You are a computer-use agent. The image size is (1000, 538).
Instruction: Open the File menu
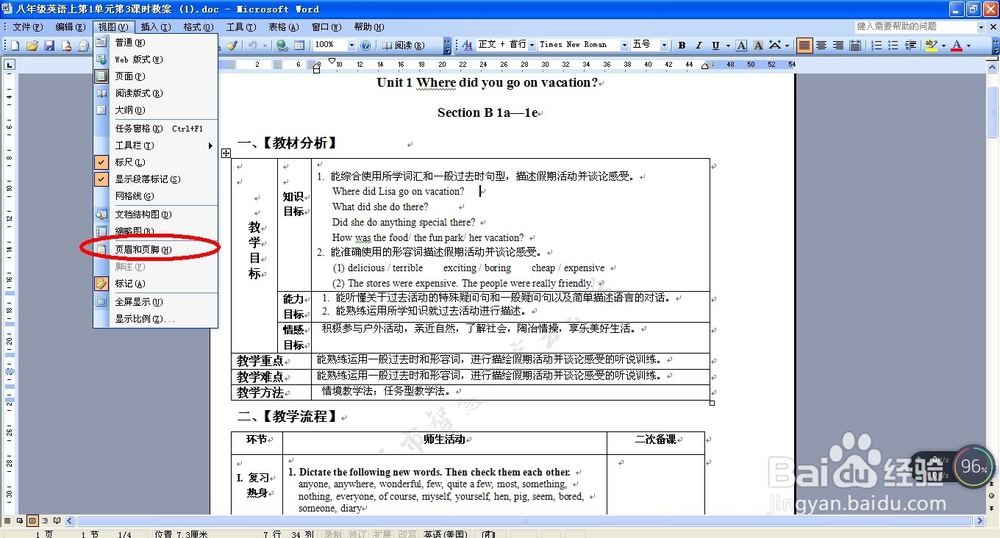[27, 27]
